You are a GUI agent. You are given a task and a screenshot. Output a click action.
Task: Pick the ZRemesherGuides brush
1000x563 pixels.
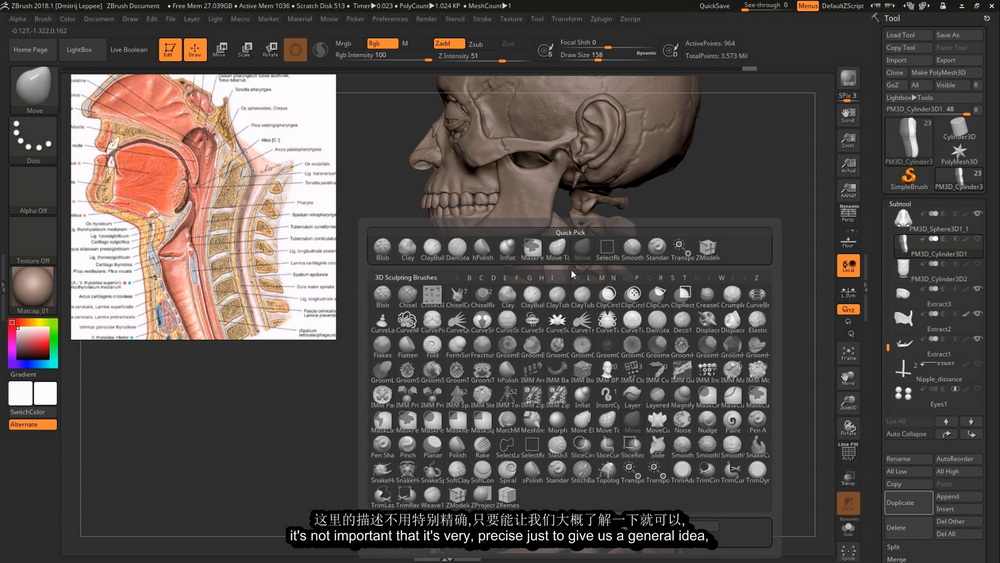[x=508, y=496]
